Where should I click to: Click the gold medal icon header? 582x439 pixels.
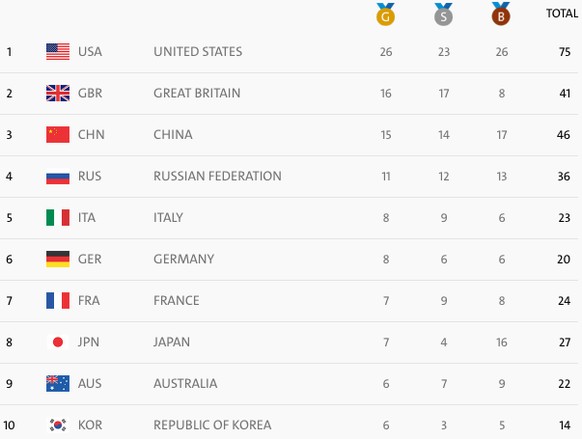click(x=385, y=14)
